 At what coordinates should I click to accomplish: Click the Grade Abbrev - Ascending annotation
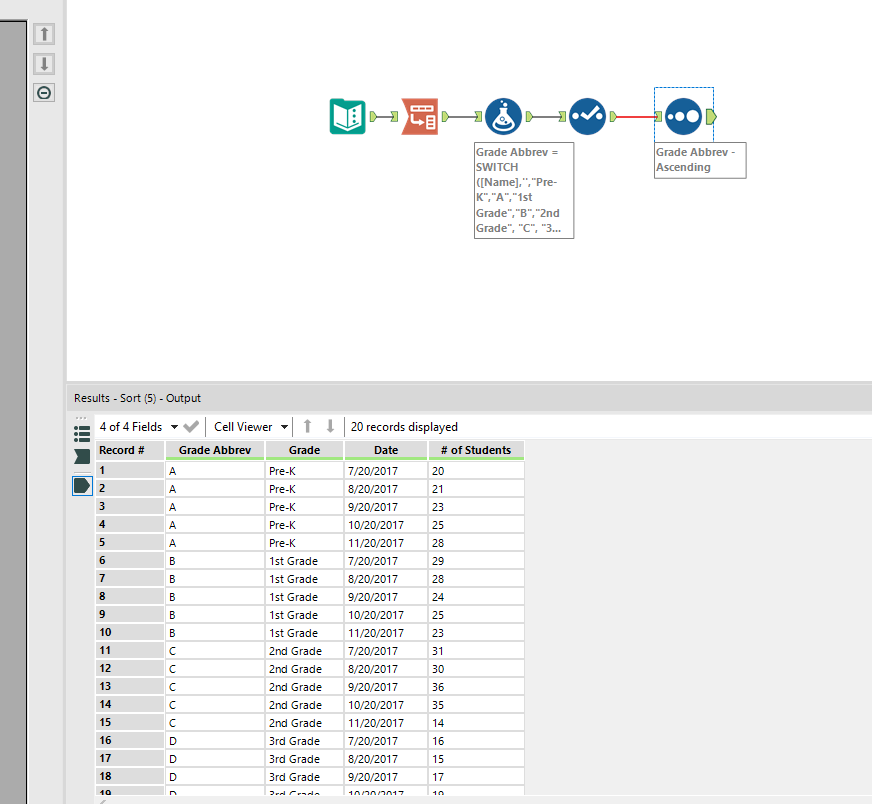coord(700,160)
